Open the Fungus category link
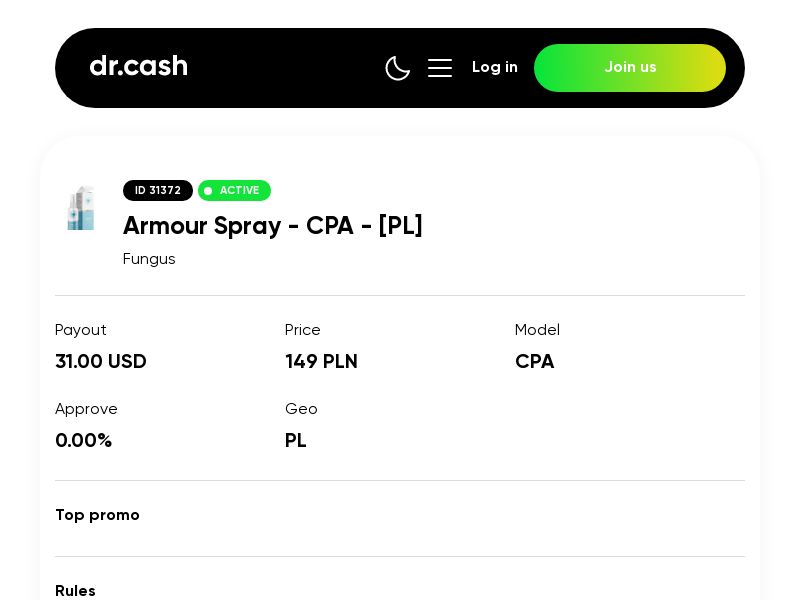800x600 pixels. [149, 258]
